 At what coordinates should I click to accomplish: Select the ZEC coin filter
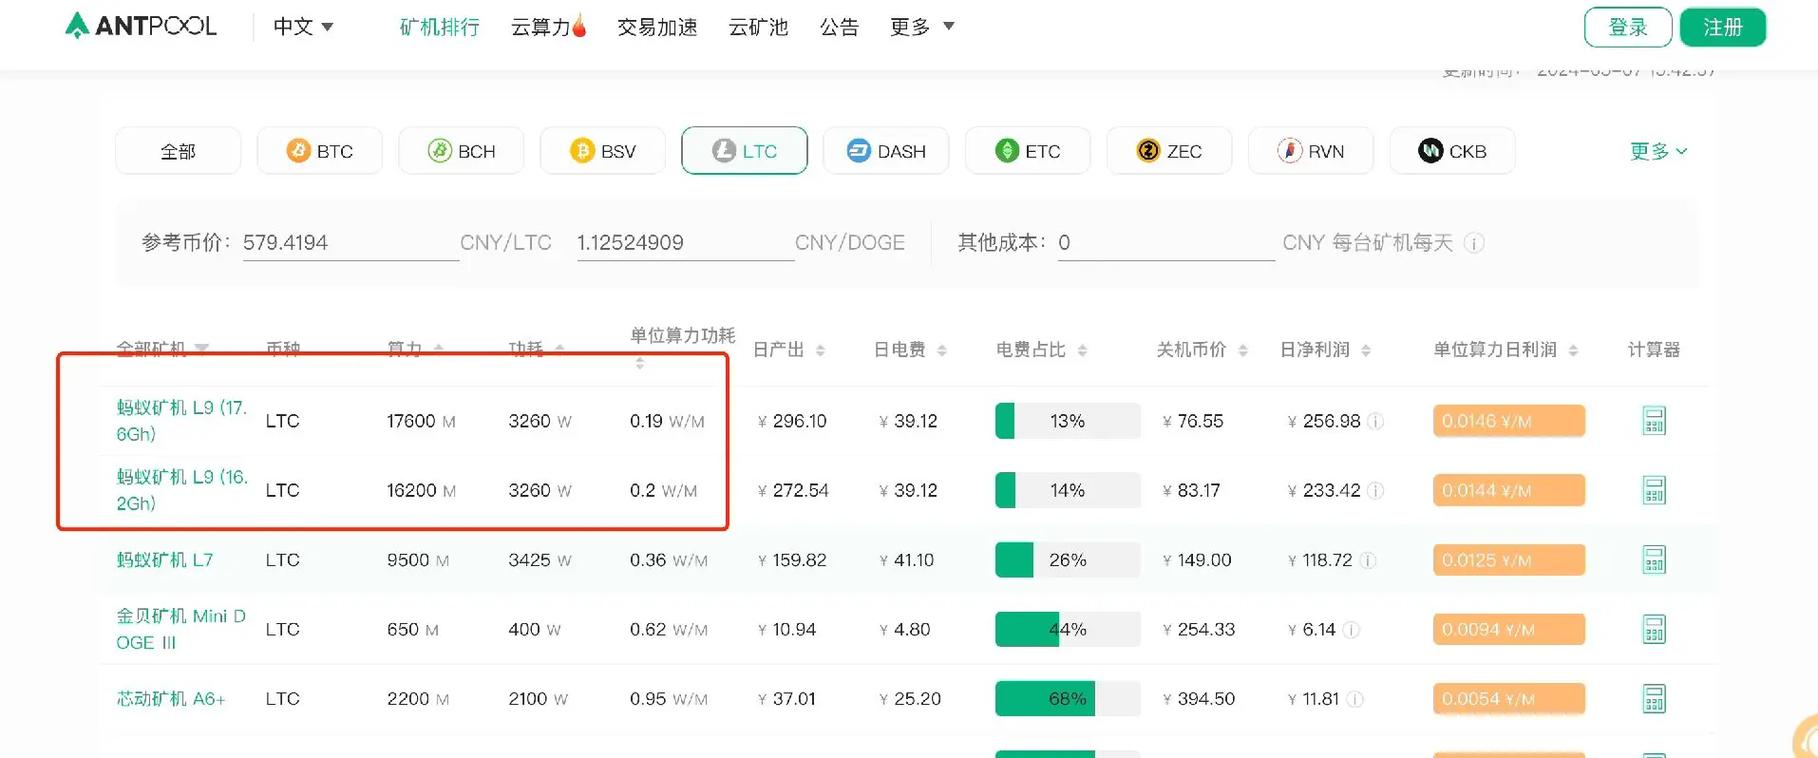click(x=1169, y=151)
